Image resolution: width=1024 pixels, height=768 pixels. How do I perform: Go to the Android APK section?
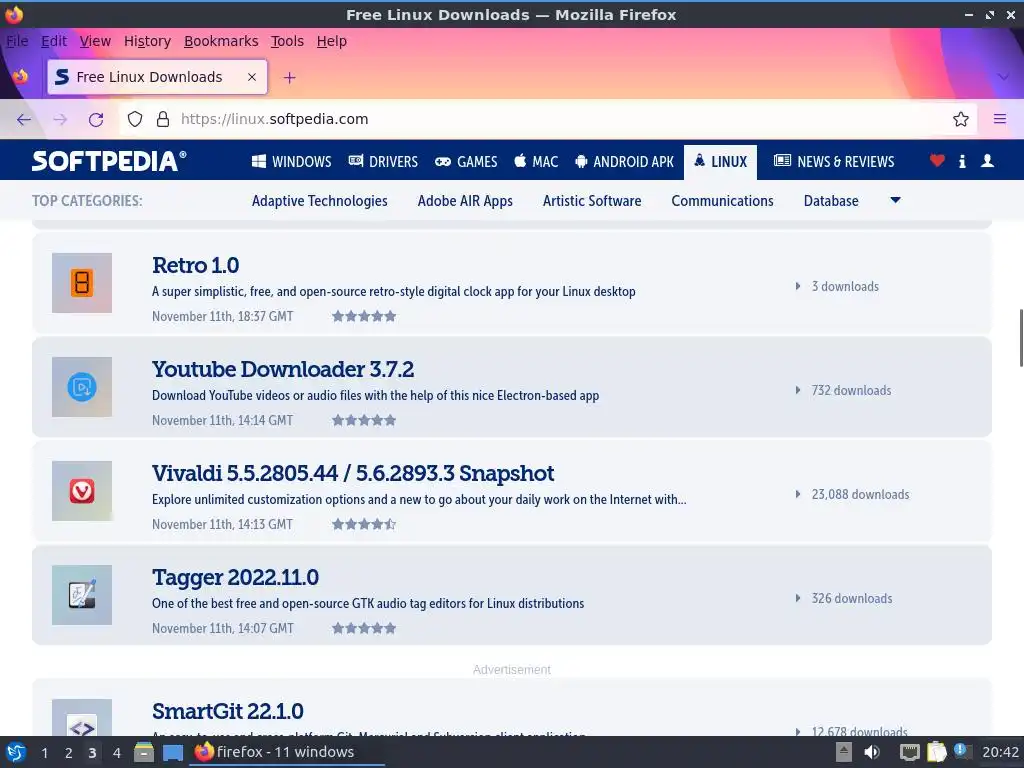[x=624, y=161]
